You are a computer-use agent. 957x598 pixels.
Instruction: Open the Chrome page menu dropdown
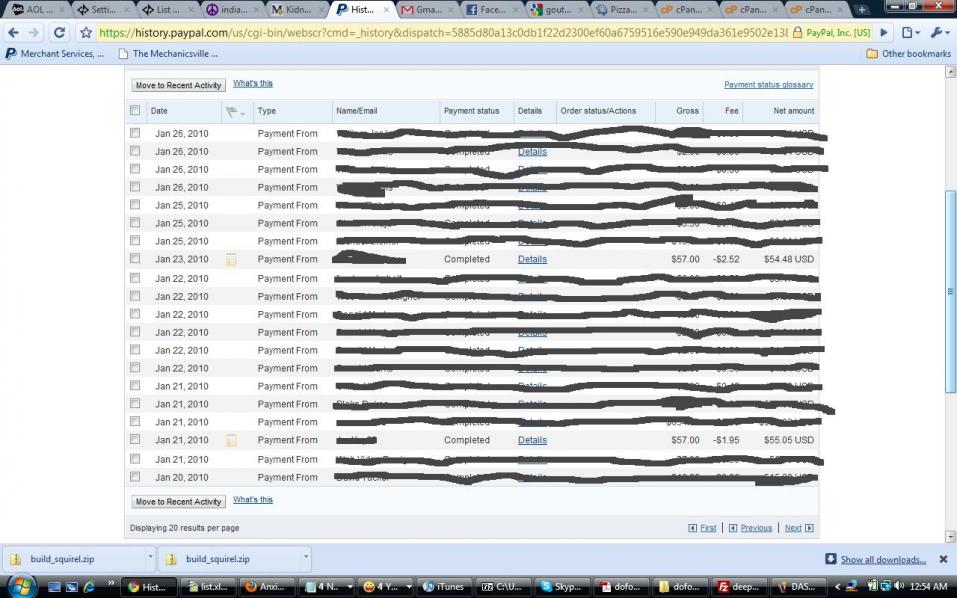tap(911, 32)
